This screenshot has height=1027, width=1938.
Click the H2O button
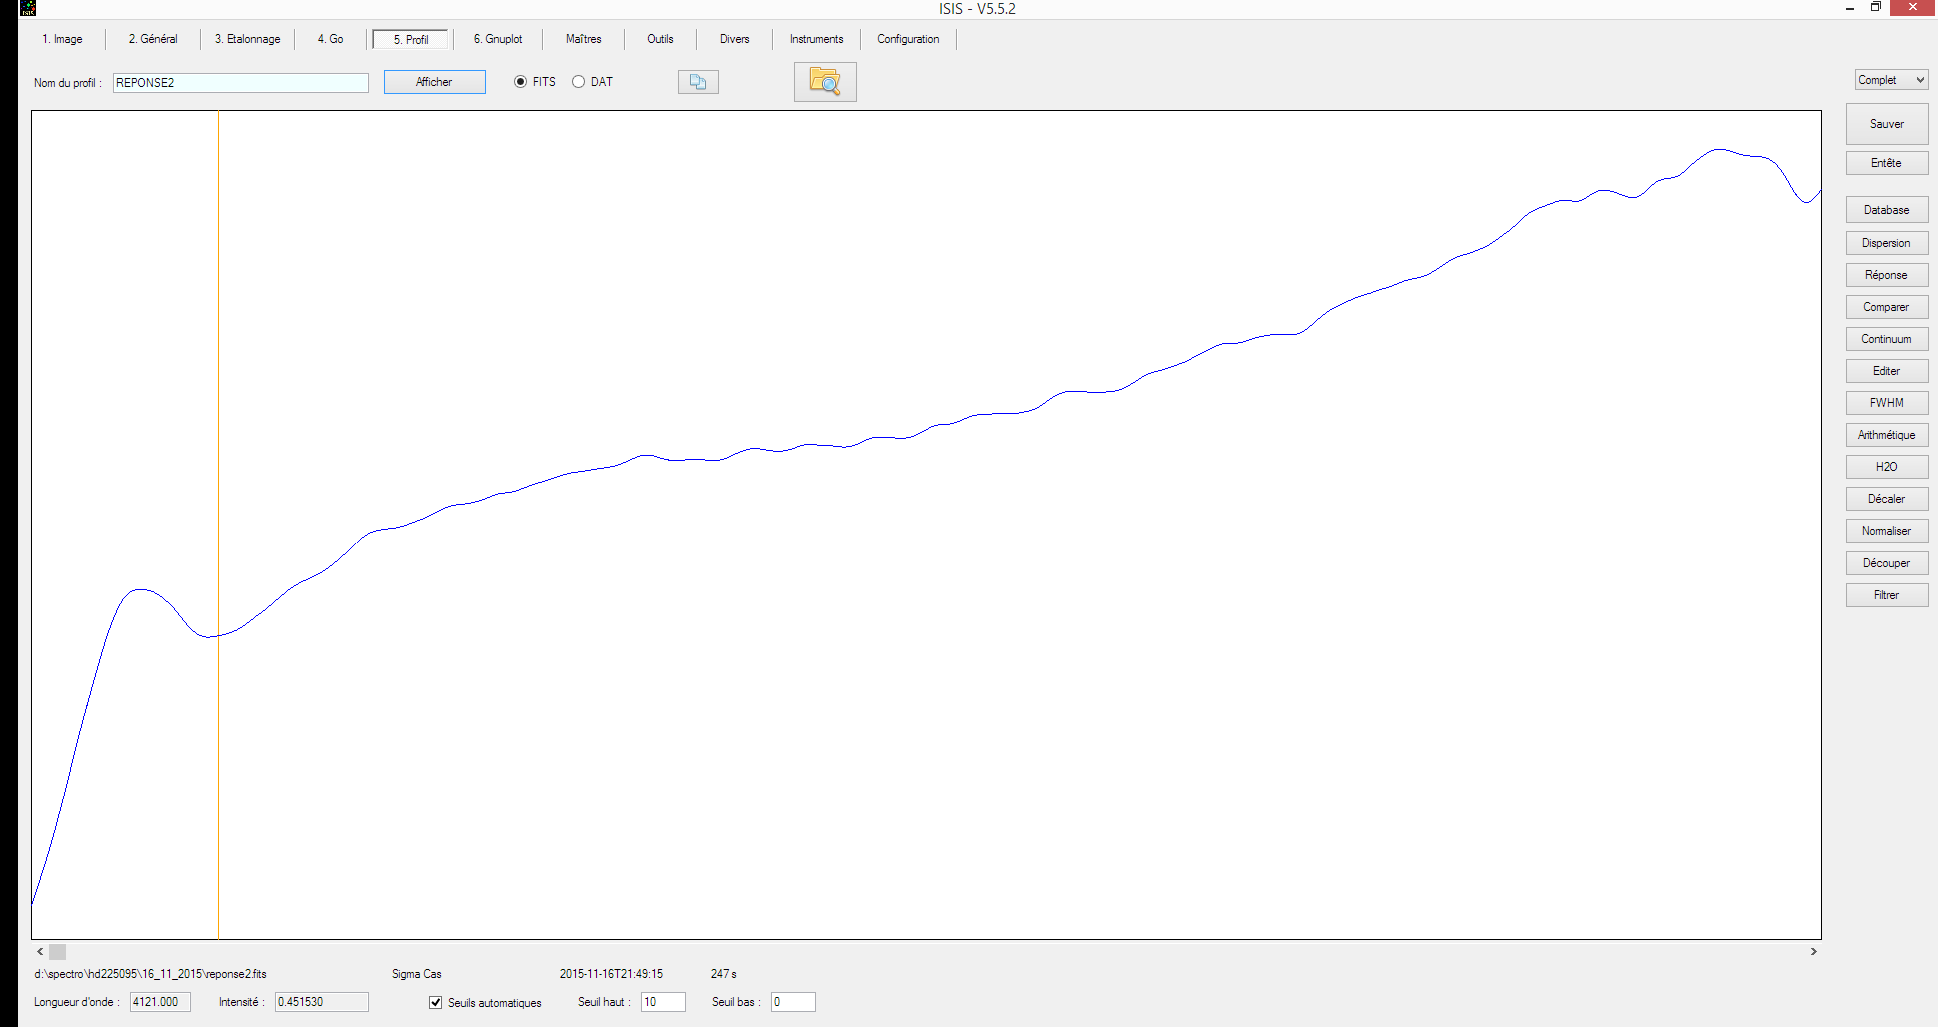(1886, 467)
